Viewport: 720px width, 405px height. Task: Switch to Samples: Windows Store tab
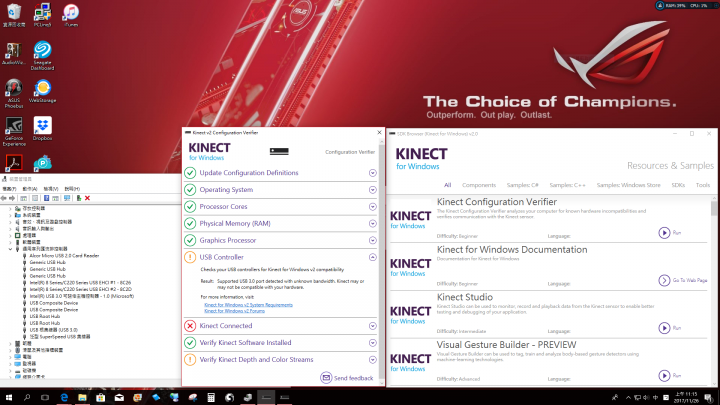click(x=628, y=185)
